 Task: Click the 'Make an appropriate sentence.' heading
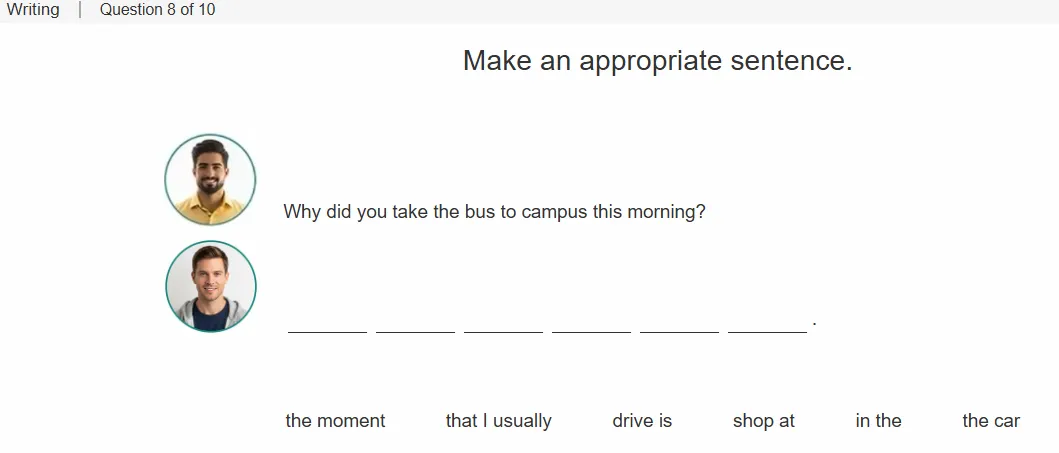click(658, 61)
